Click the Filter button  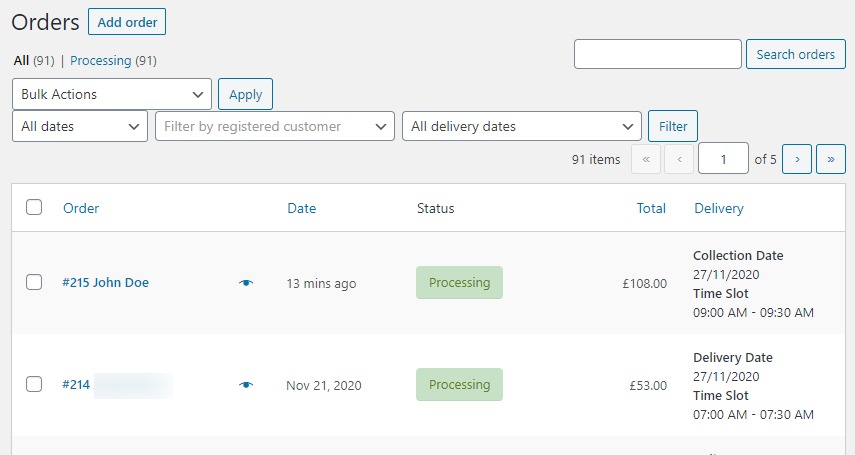pyautogui.click(x=673, y=127)
